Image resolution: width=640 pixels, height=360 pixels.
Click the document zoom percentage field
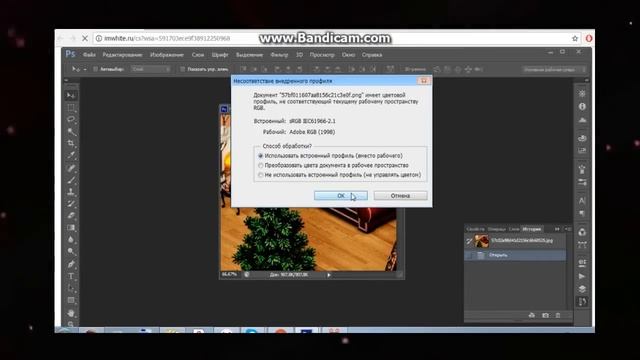(x=229, y=275)
